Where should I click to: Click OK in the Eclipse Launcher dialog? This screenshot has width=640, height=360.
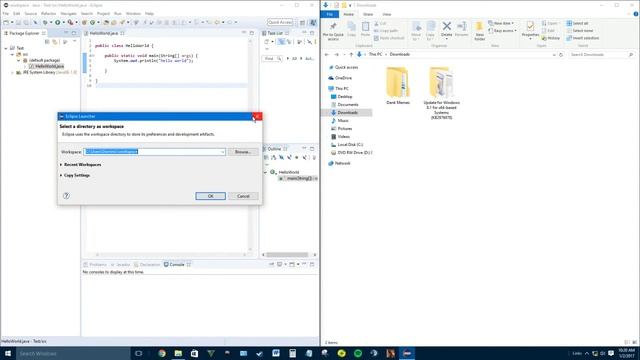coord(210,196)
